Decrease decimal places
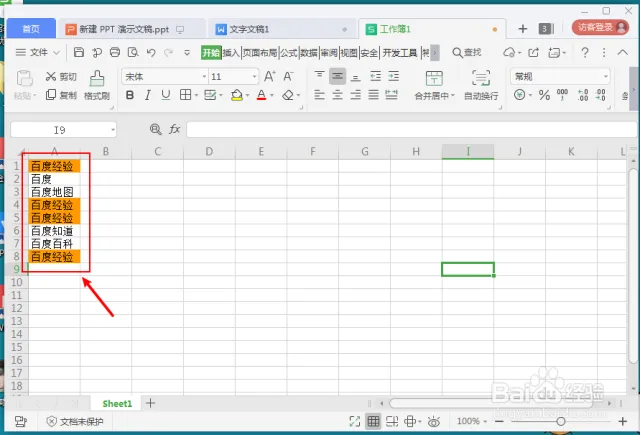The image size is (640, 435). (x=600, y=95)
